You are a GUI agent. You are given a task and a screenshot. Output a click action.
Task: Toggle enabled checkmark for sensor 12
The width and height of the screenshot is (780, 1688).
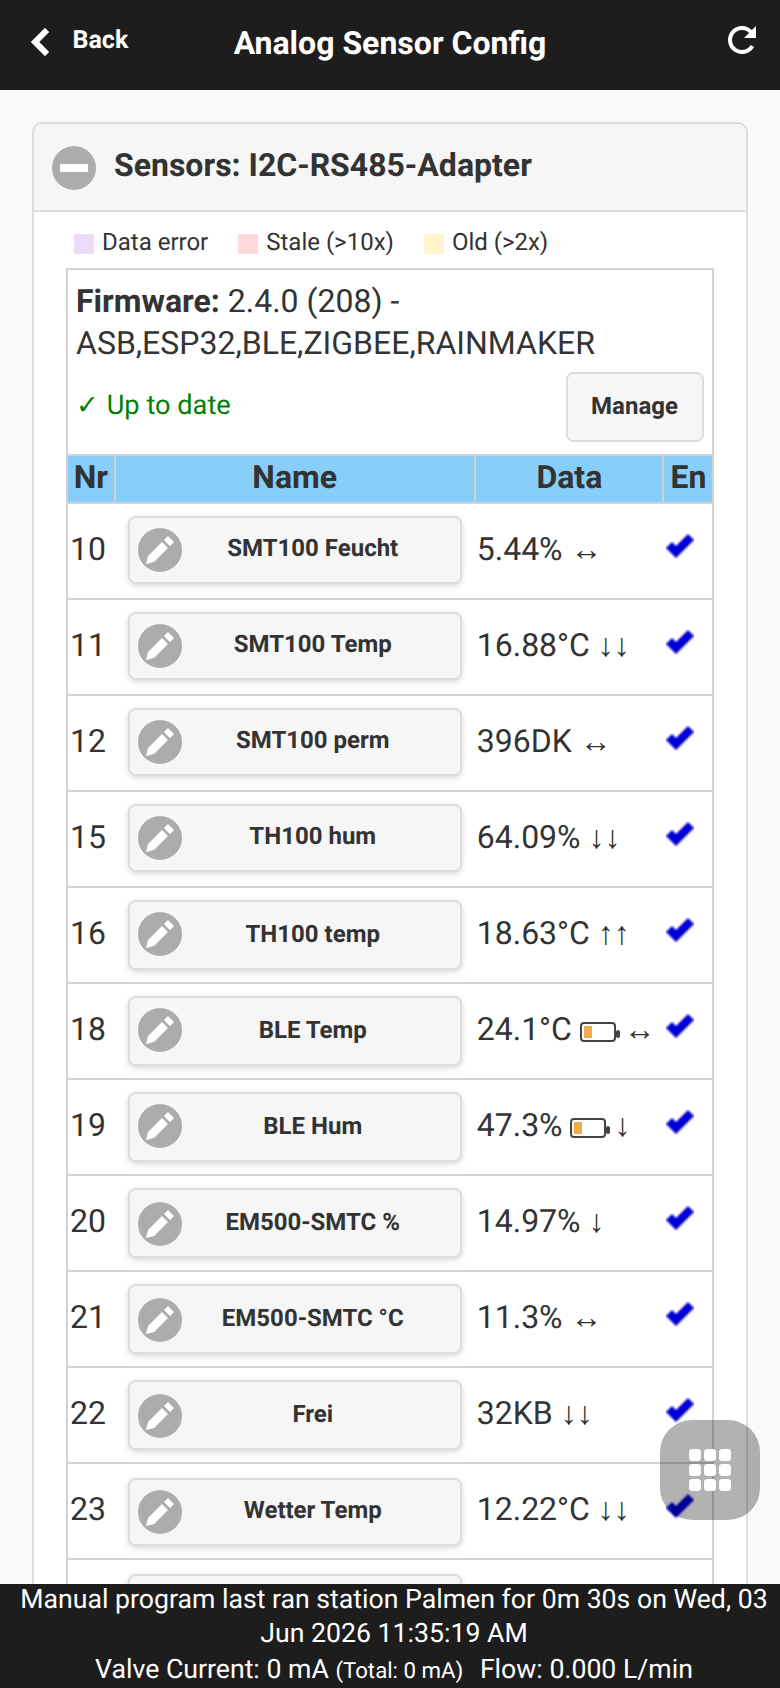[680, 738]
